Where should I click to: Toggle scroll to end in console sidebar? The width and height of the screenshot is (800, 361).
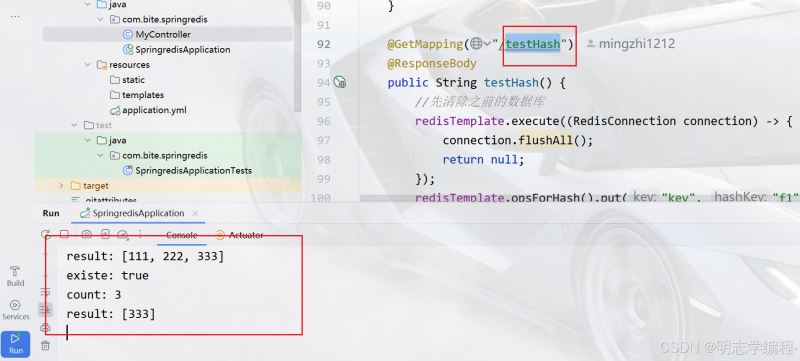pos(45,309)
